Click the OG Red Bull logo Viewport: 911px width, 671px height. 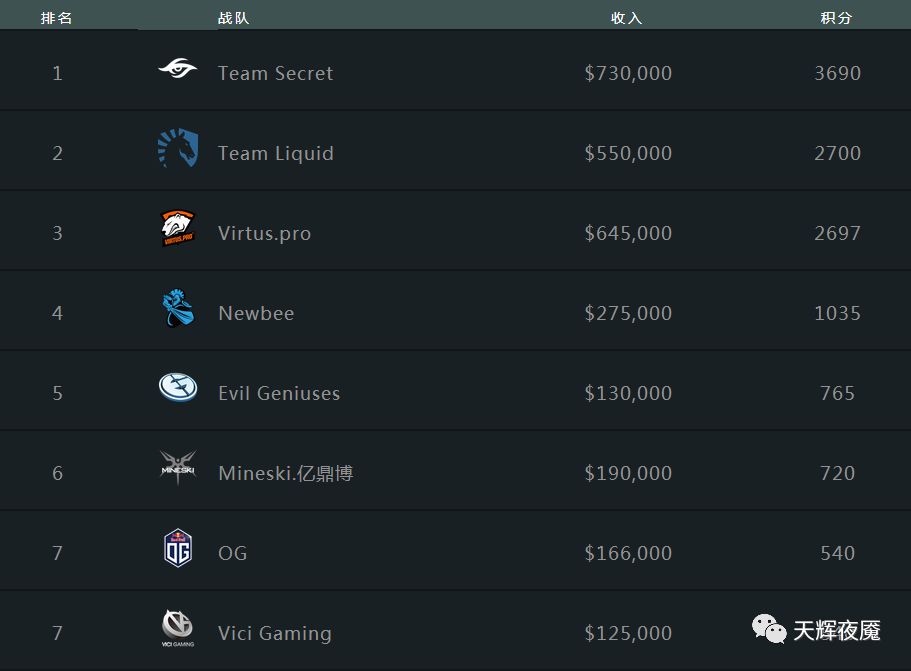[178, 548]
